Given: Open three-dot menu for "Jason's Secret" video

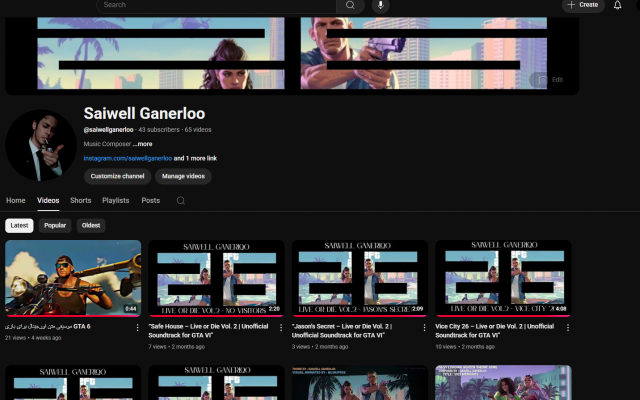Looking at the screenshot, I should tap(424, 327).
